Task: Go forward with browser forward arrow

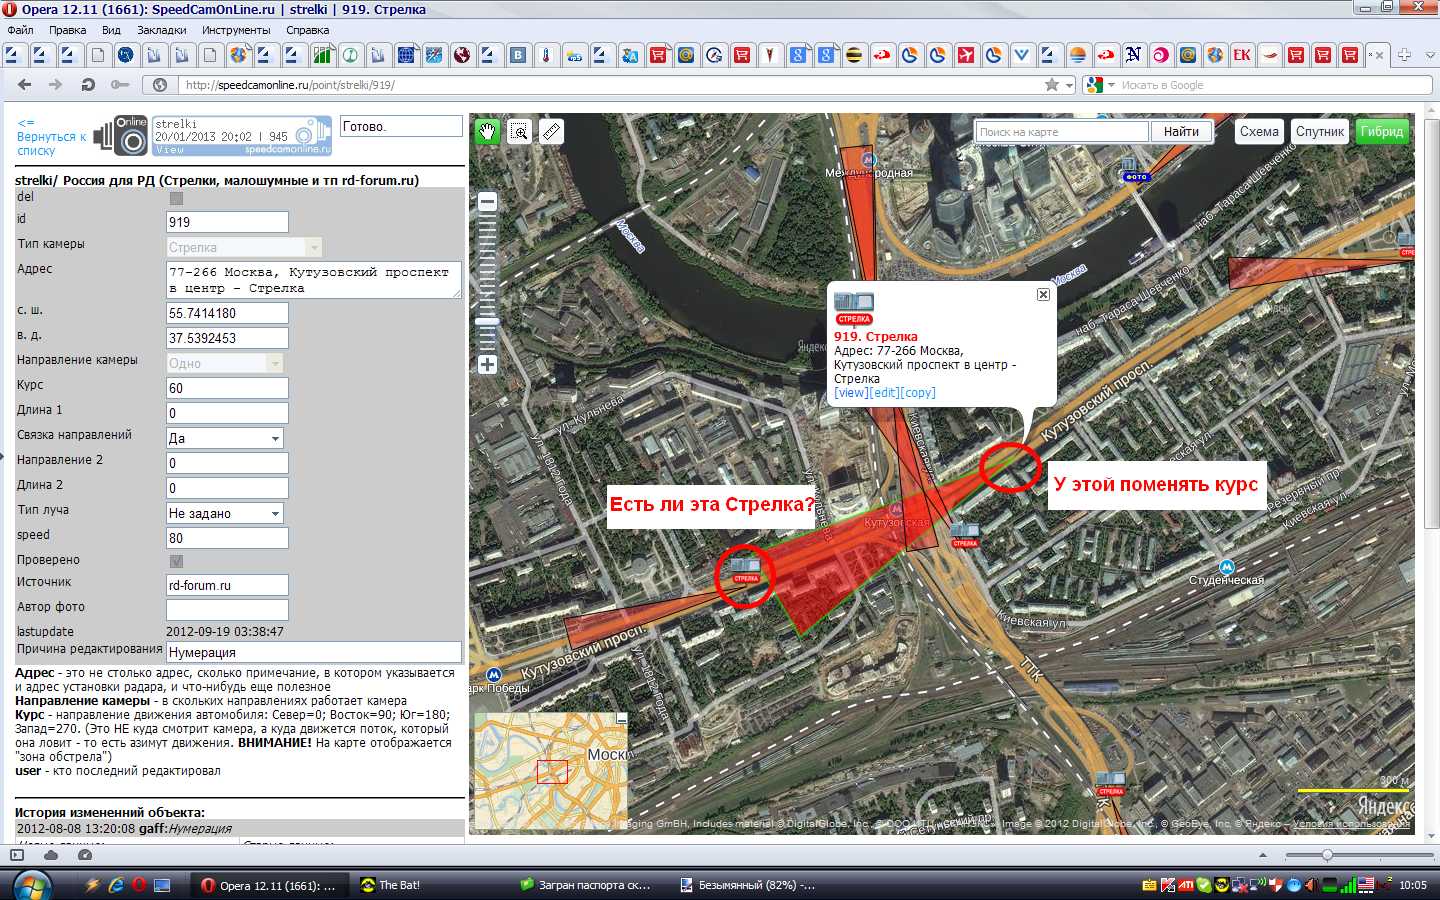Action: [x=56, y=85]
